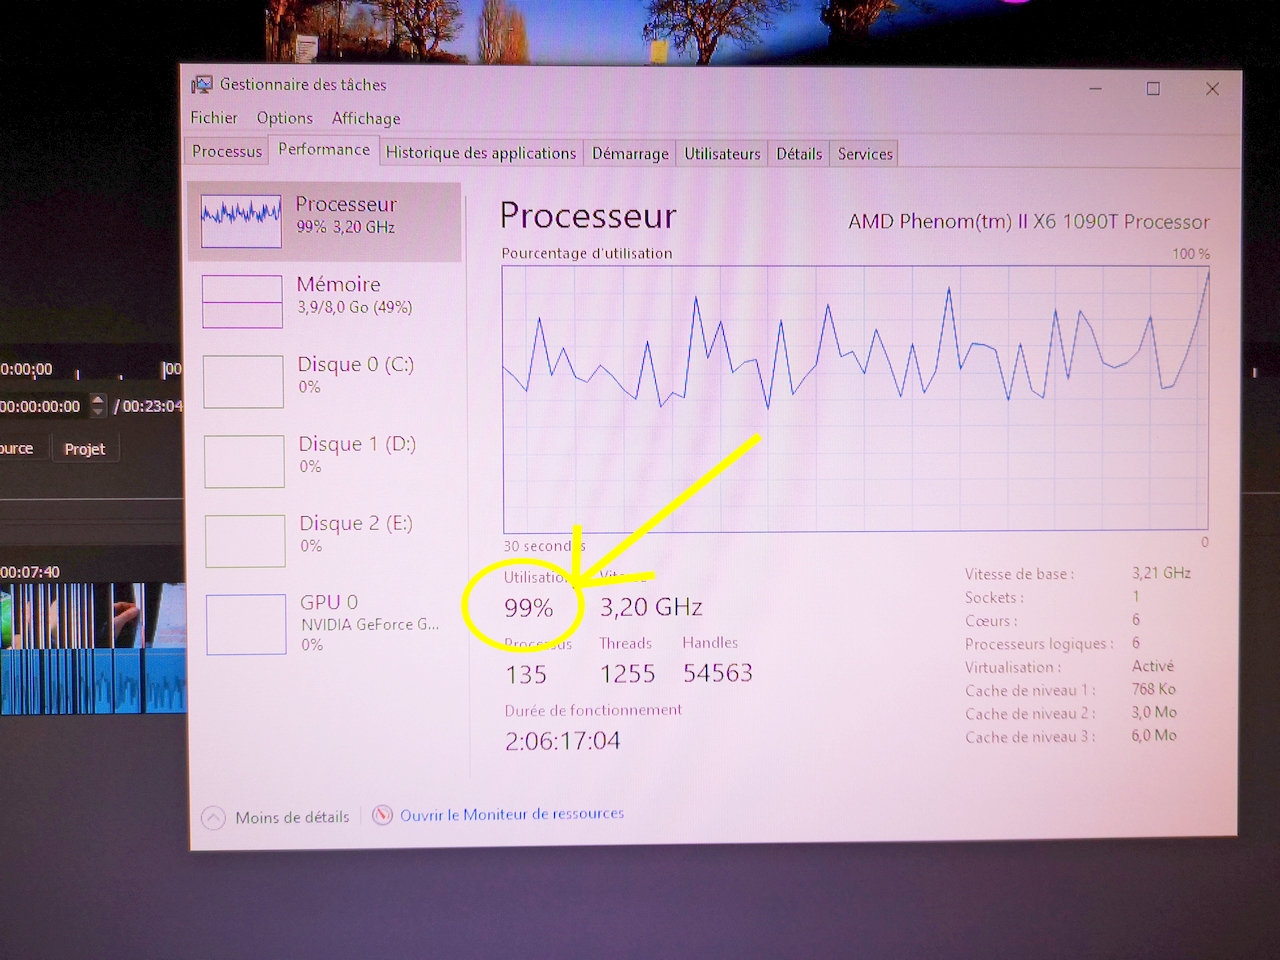1280x960 pixels.
Task: Switch to Historique des applications tab
Action: (481, 153)
